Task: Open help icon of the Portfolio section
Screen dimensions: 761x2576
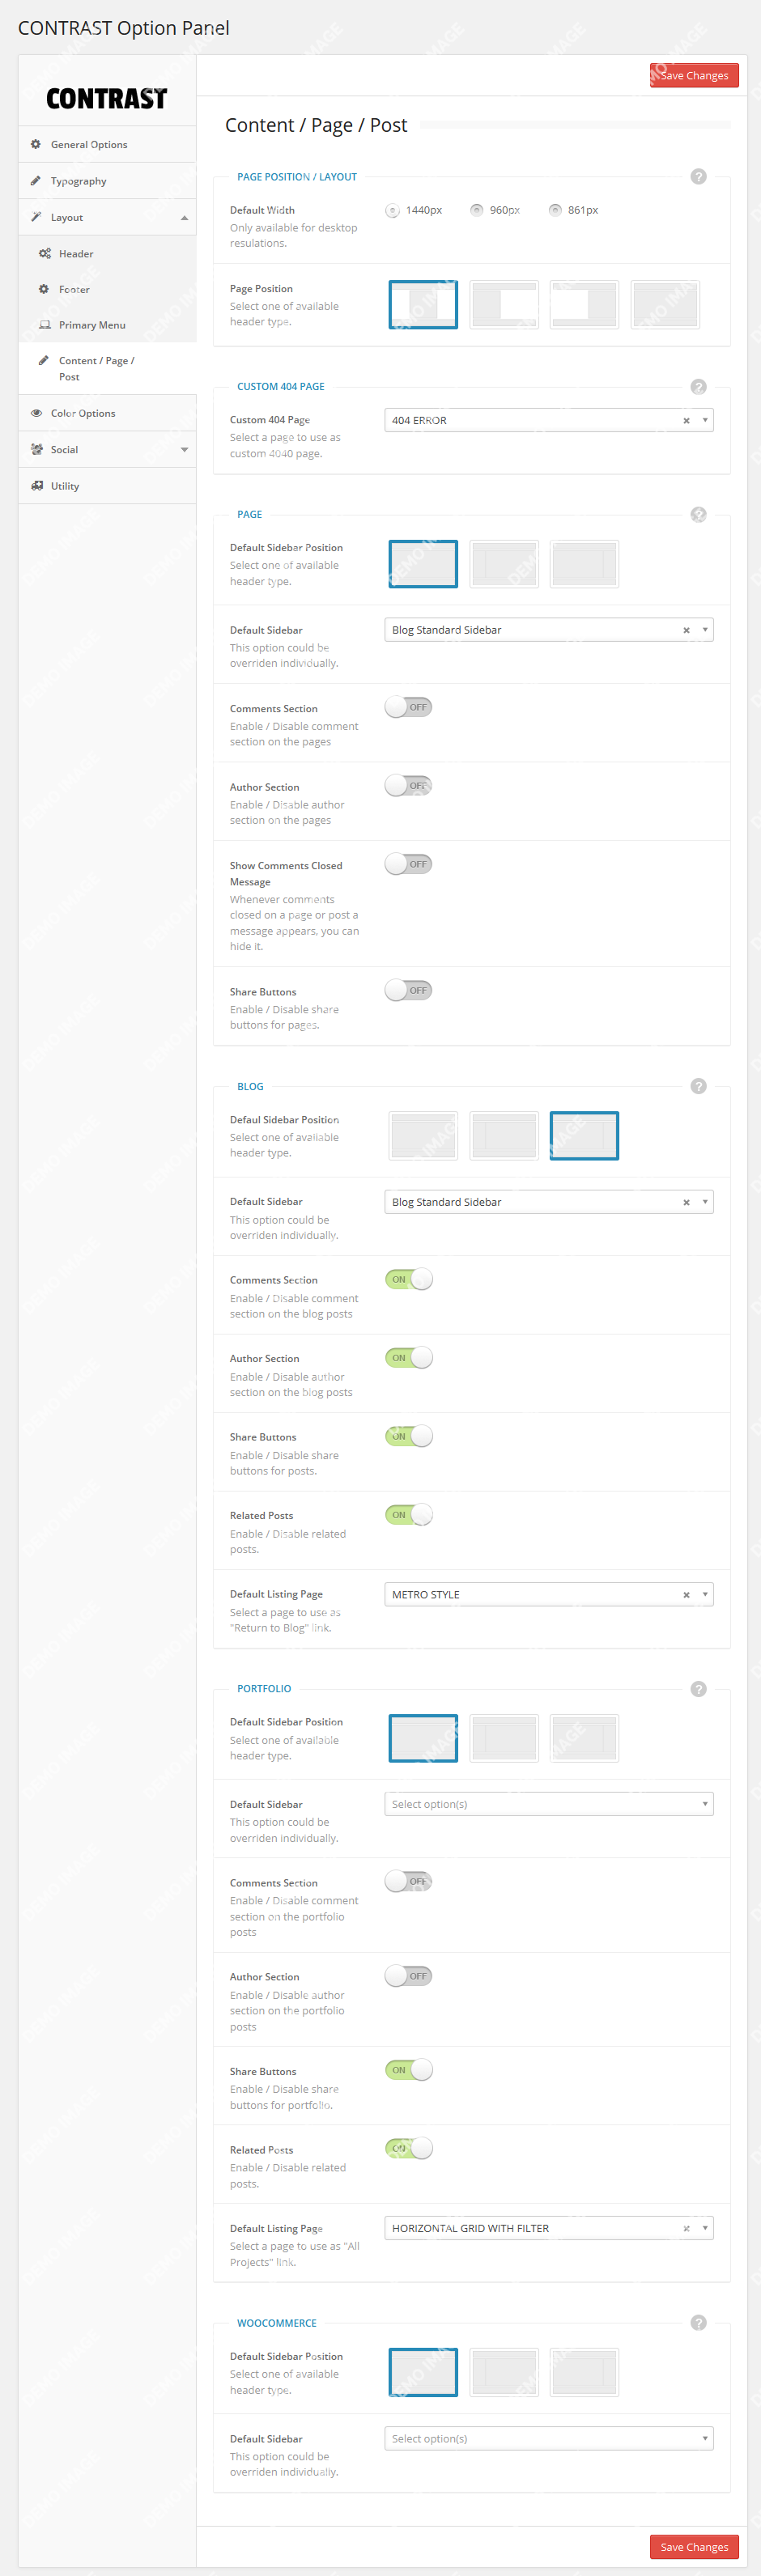Action: (699, 1689)
